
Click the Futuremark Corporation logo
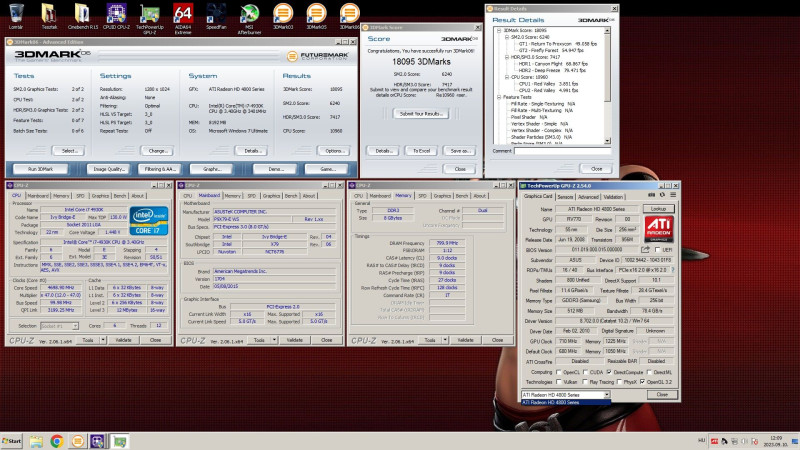point(318,56)
